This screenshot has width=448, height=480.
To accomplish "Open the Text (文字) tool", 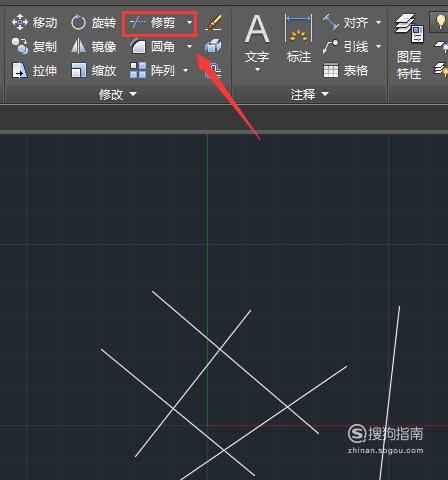I will coord(257,39).
